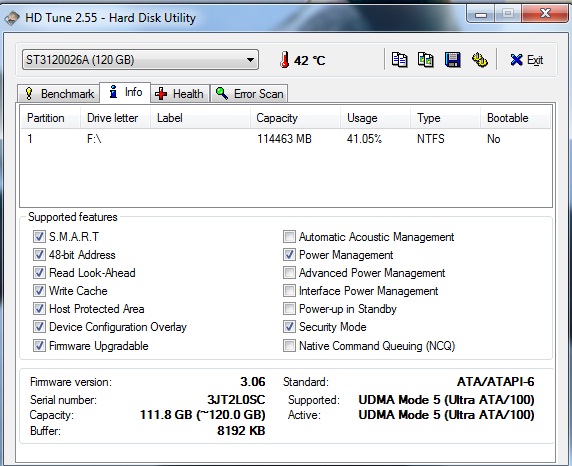Toggle the Power Management checkbox

[289, 254]
